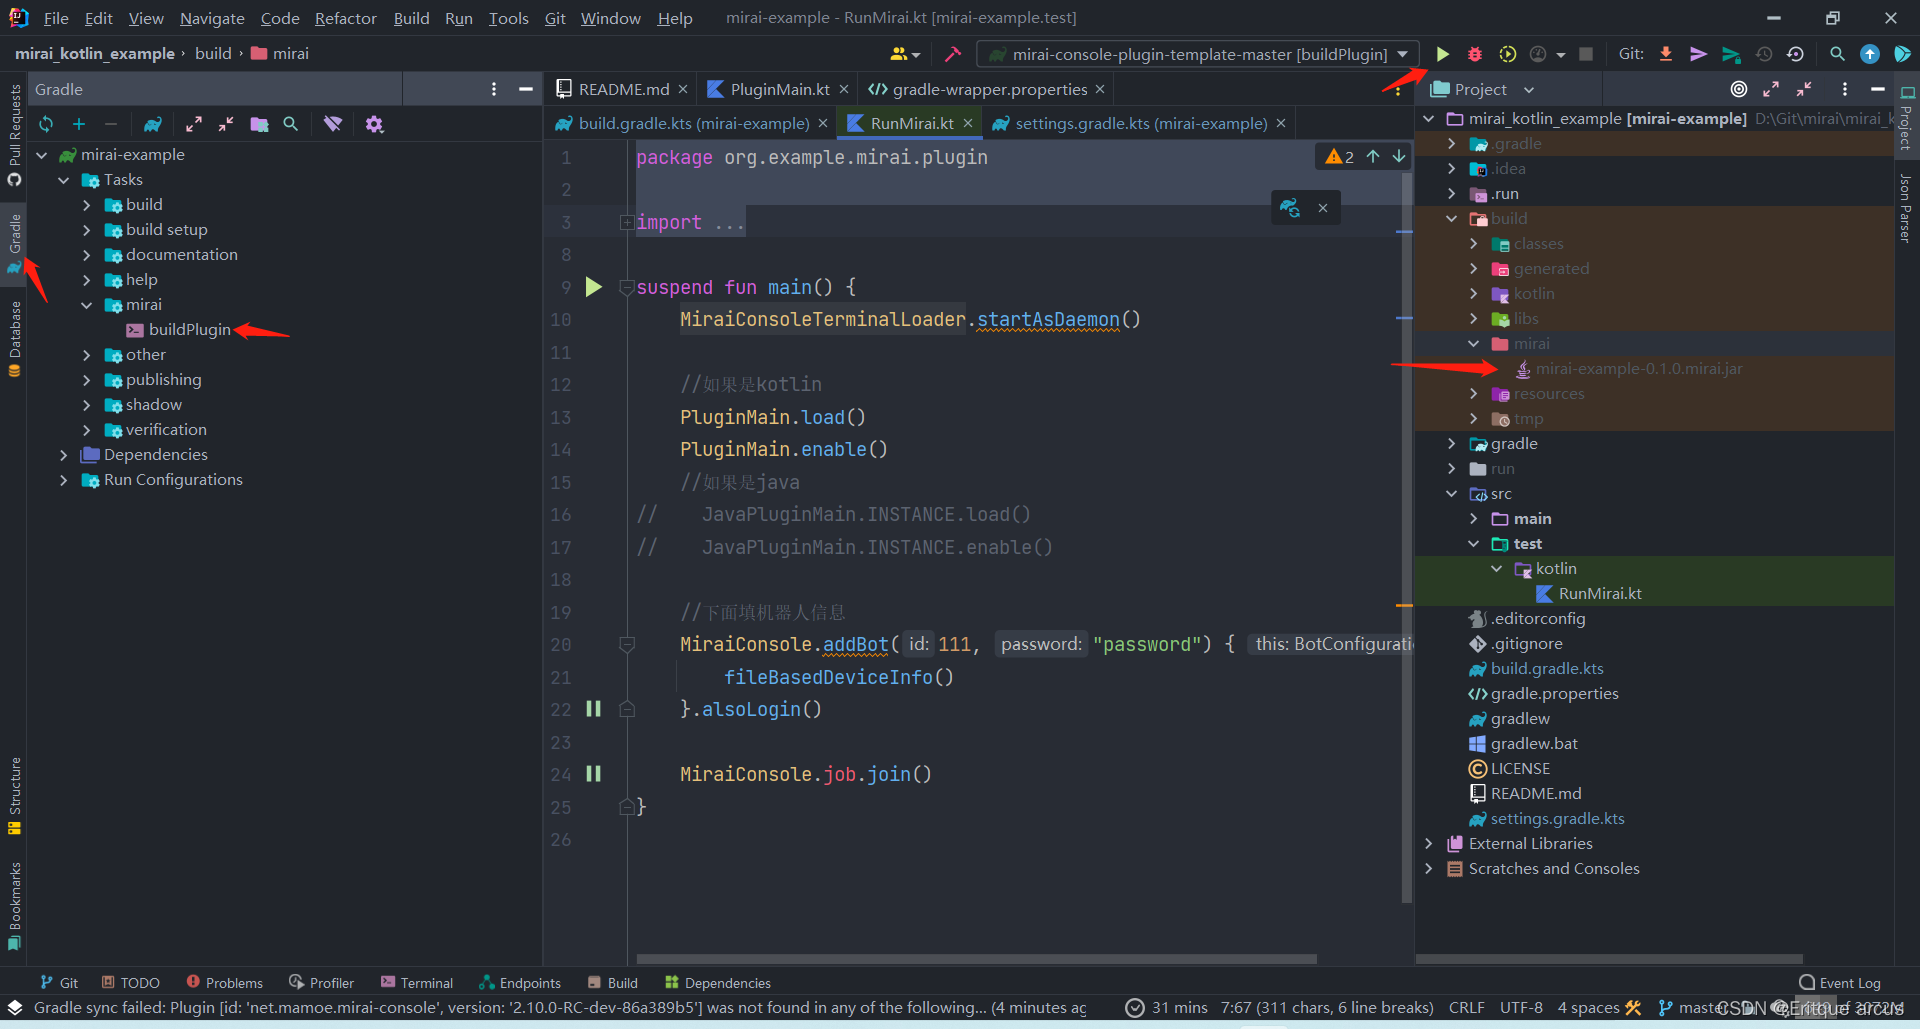The height and width of the screenshot is (1029, 1920).
Task: Toggle the breakpoint at line 22
Action: [x=594, y=709]
